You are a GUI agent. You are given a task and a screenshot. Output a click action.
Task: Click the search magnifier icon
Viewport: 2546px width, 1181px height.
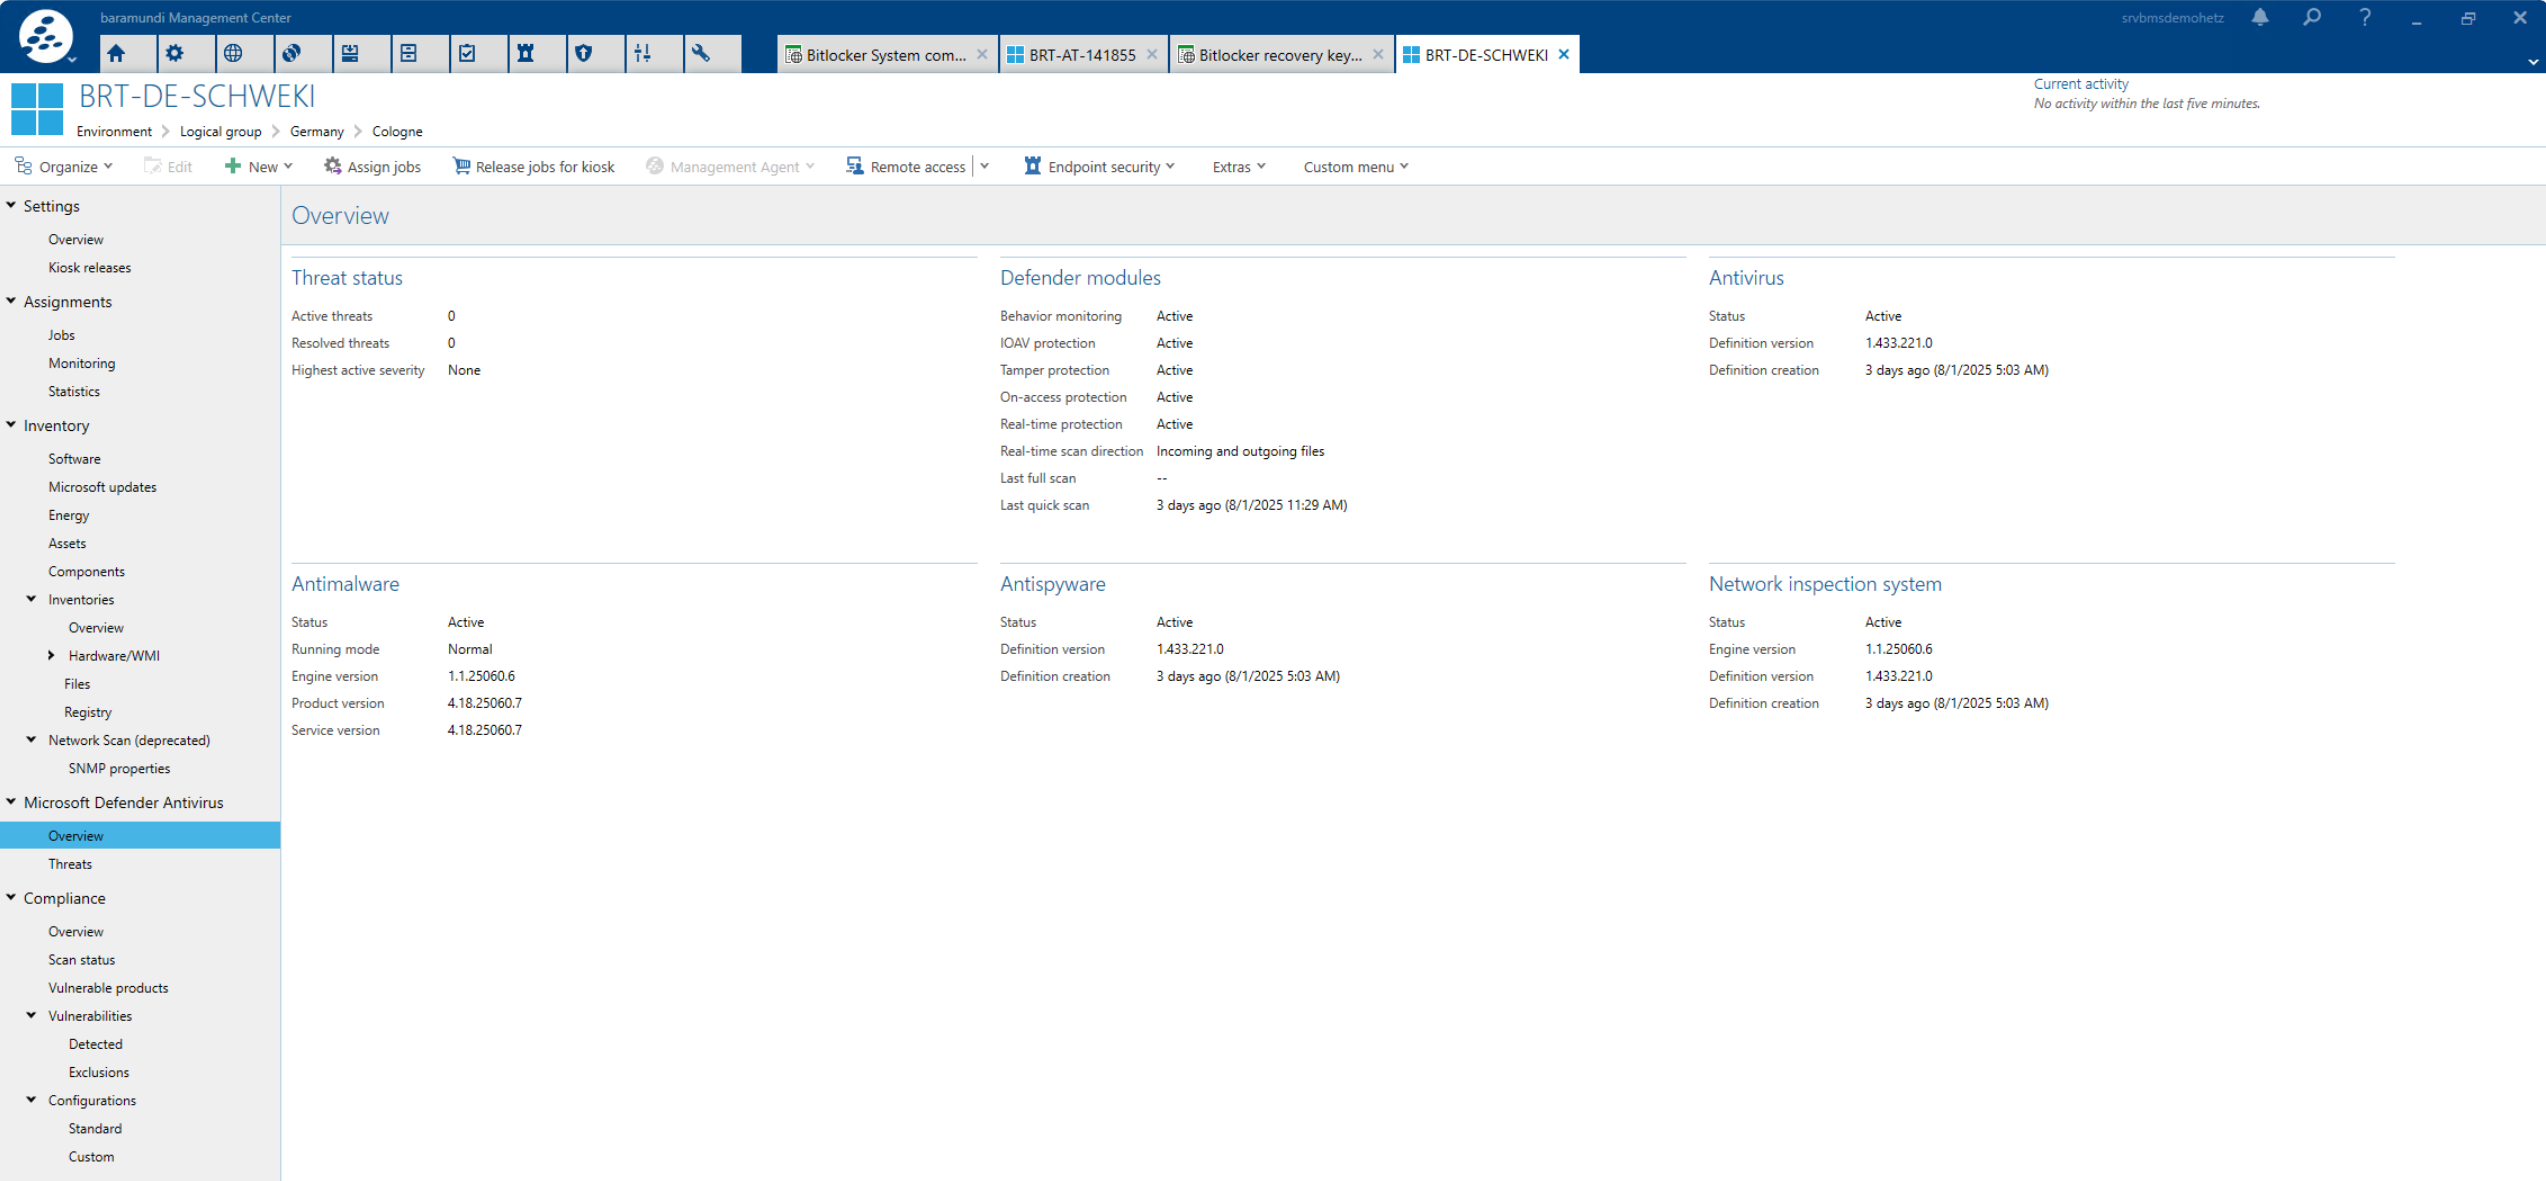[2312, 18]
